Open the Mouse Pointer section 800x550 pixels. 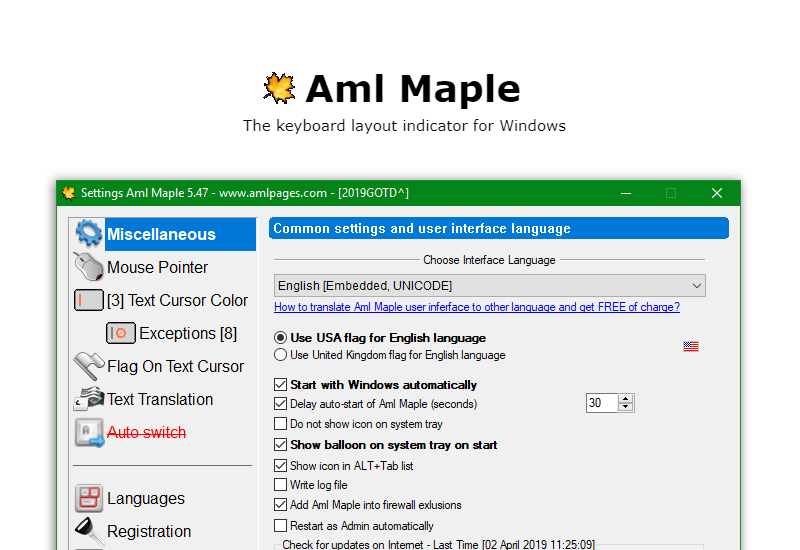(157, 267)
